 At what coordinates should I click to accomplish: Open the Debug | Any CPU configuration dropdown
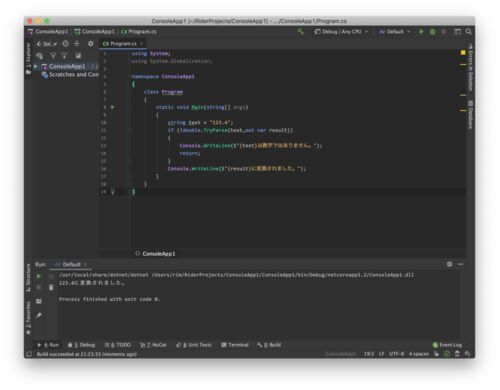coord(341,32)
